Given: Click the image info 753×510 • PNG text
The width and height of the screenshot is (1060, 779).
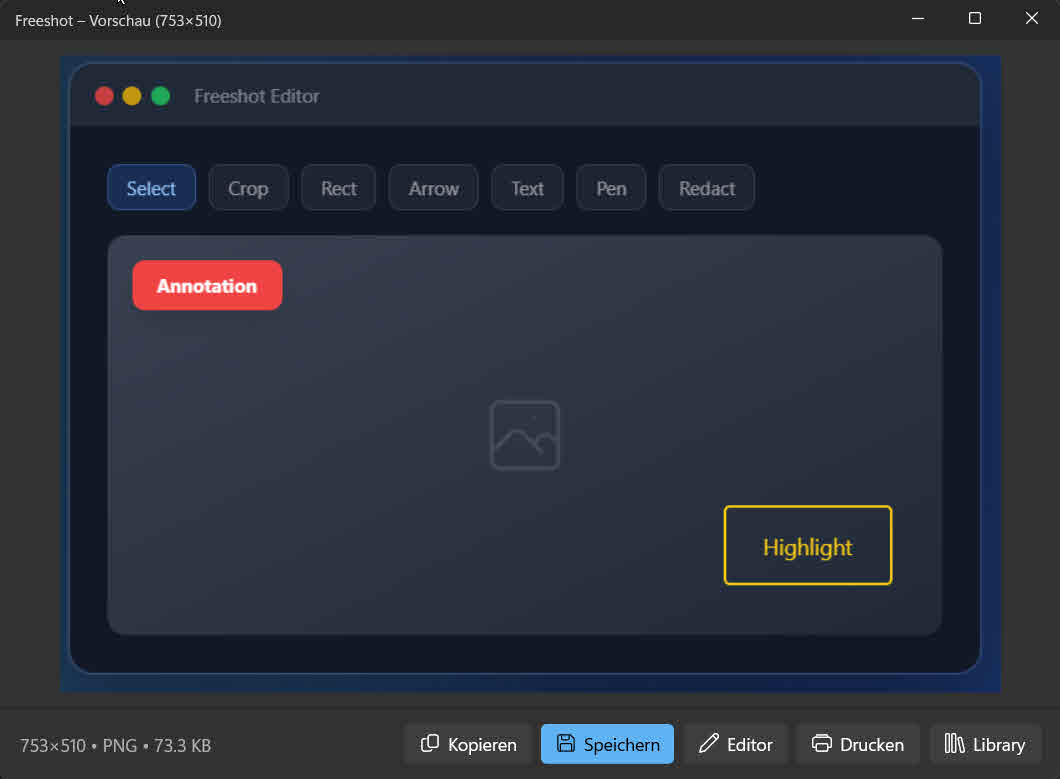Looking at the screenshot, I should click(116, 745).
